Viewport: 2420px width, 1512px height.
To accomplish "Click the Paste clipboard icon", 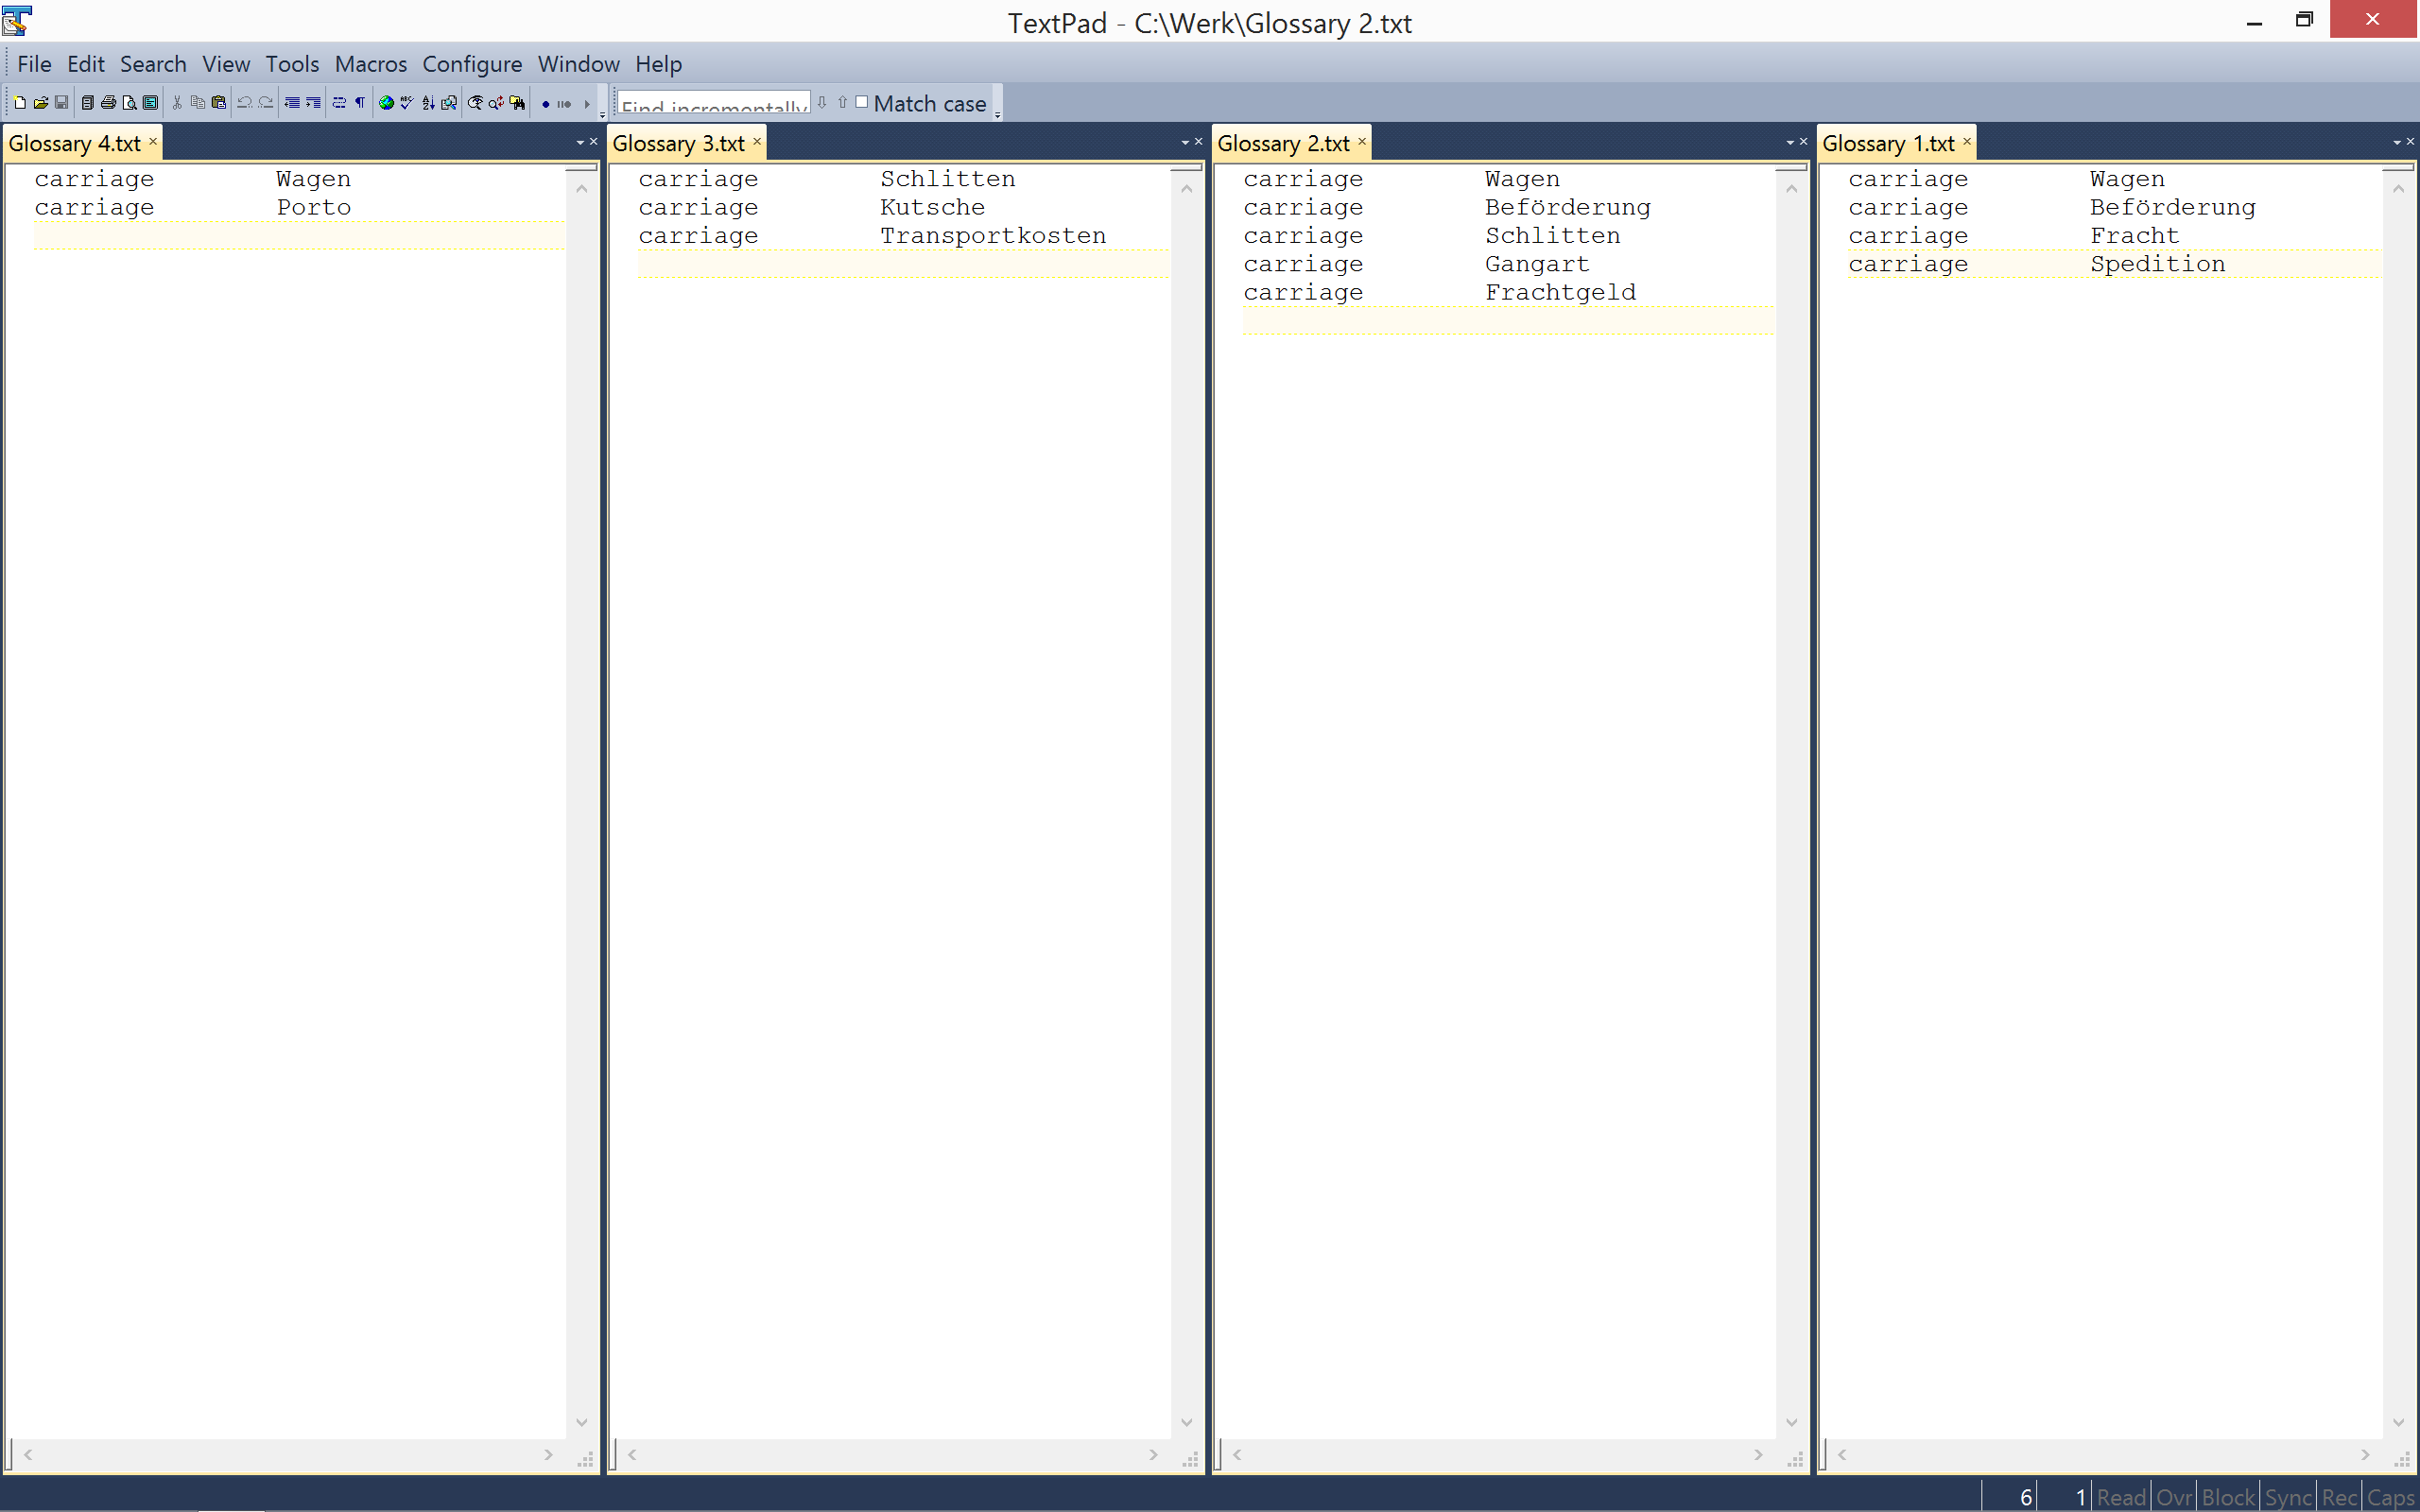I will (219, 103).
